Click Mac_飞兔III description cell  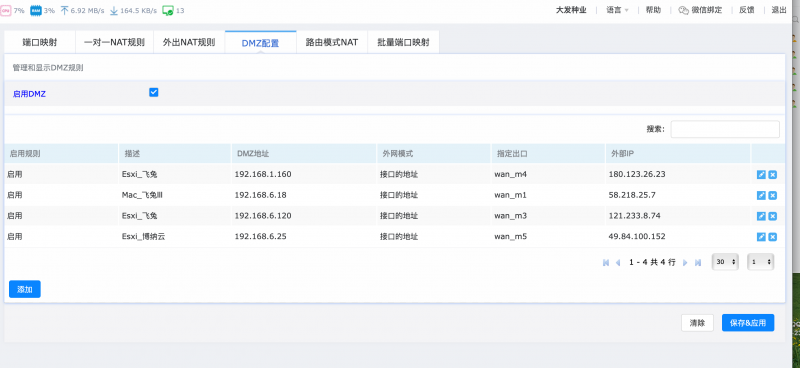coord(142,195)
